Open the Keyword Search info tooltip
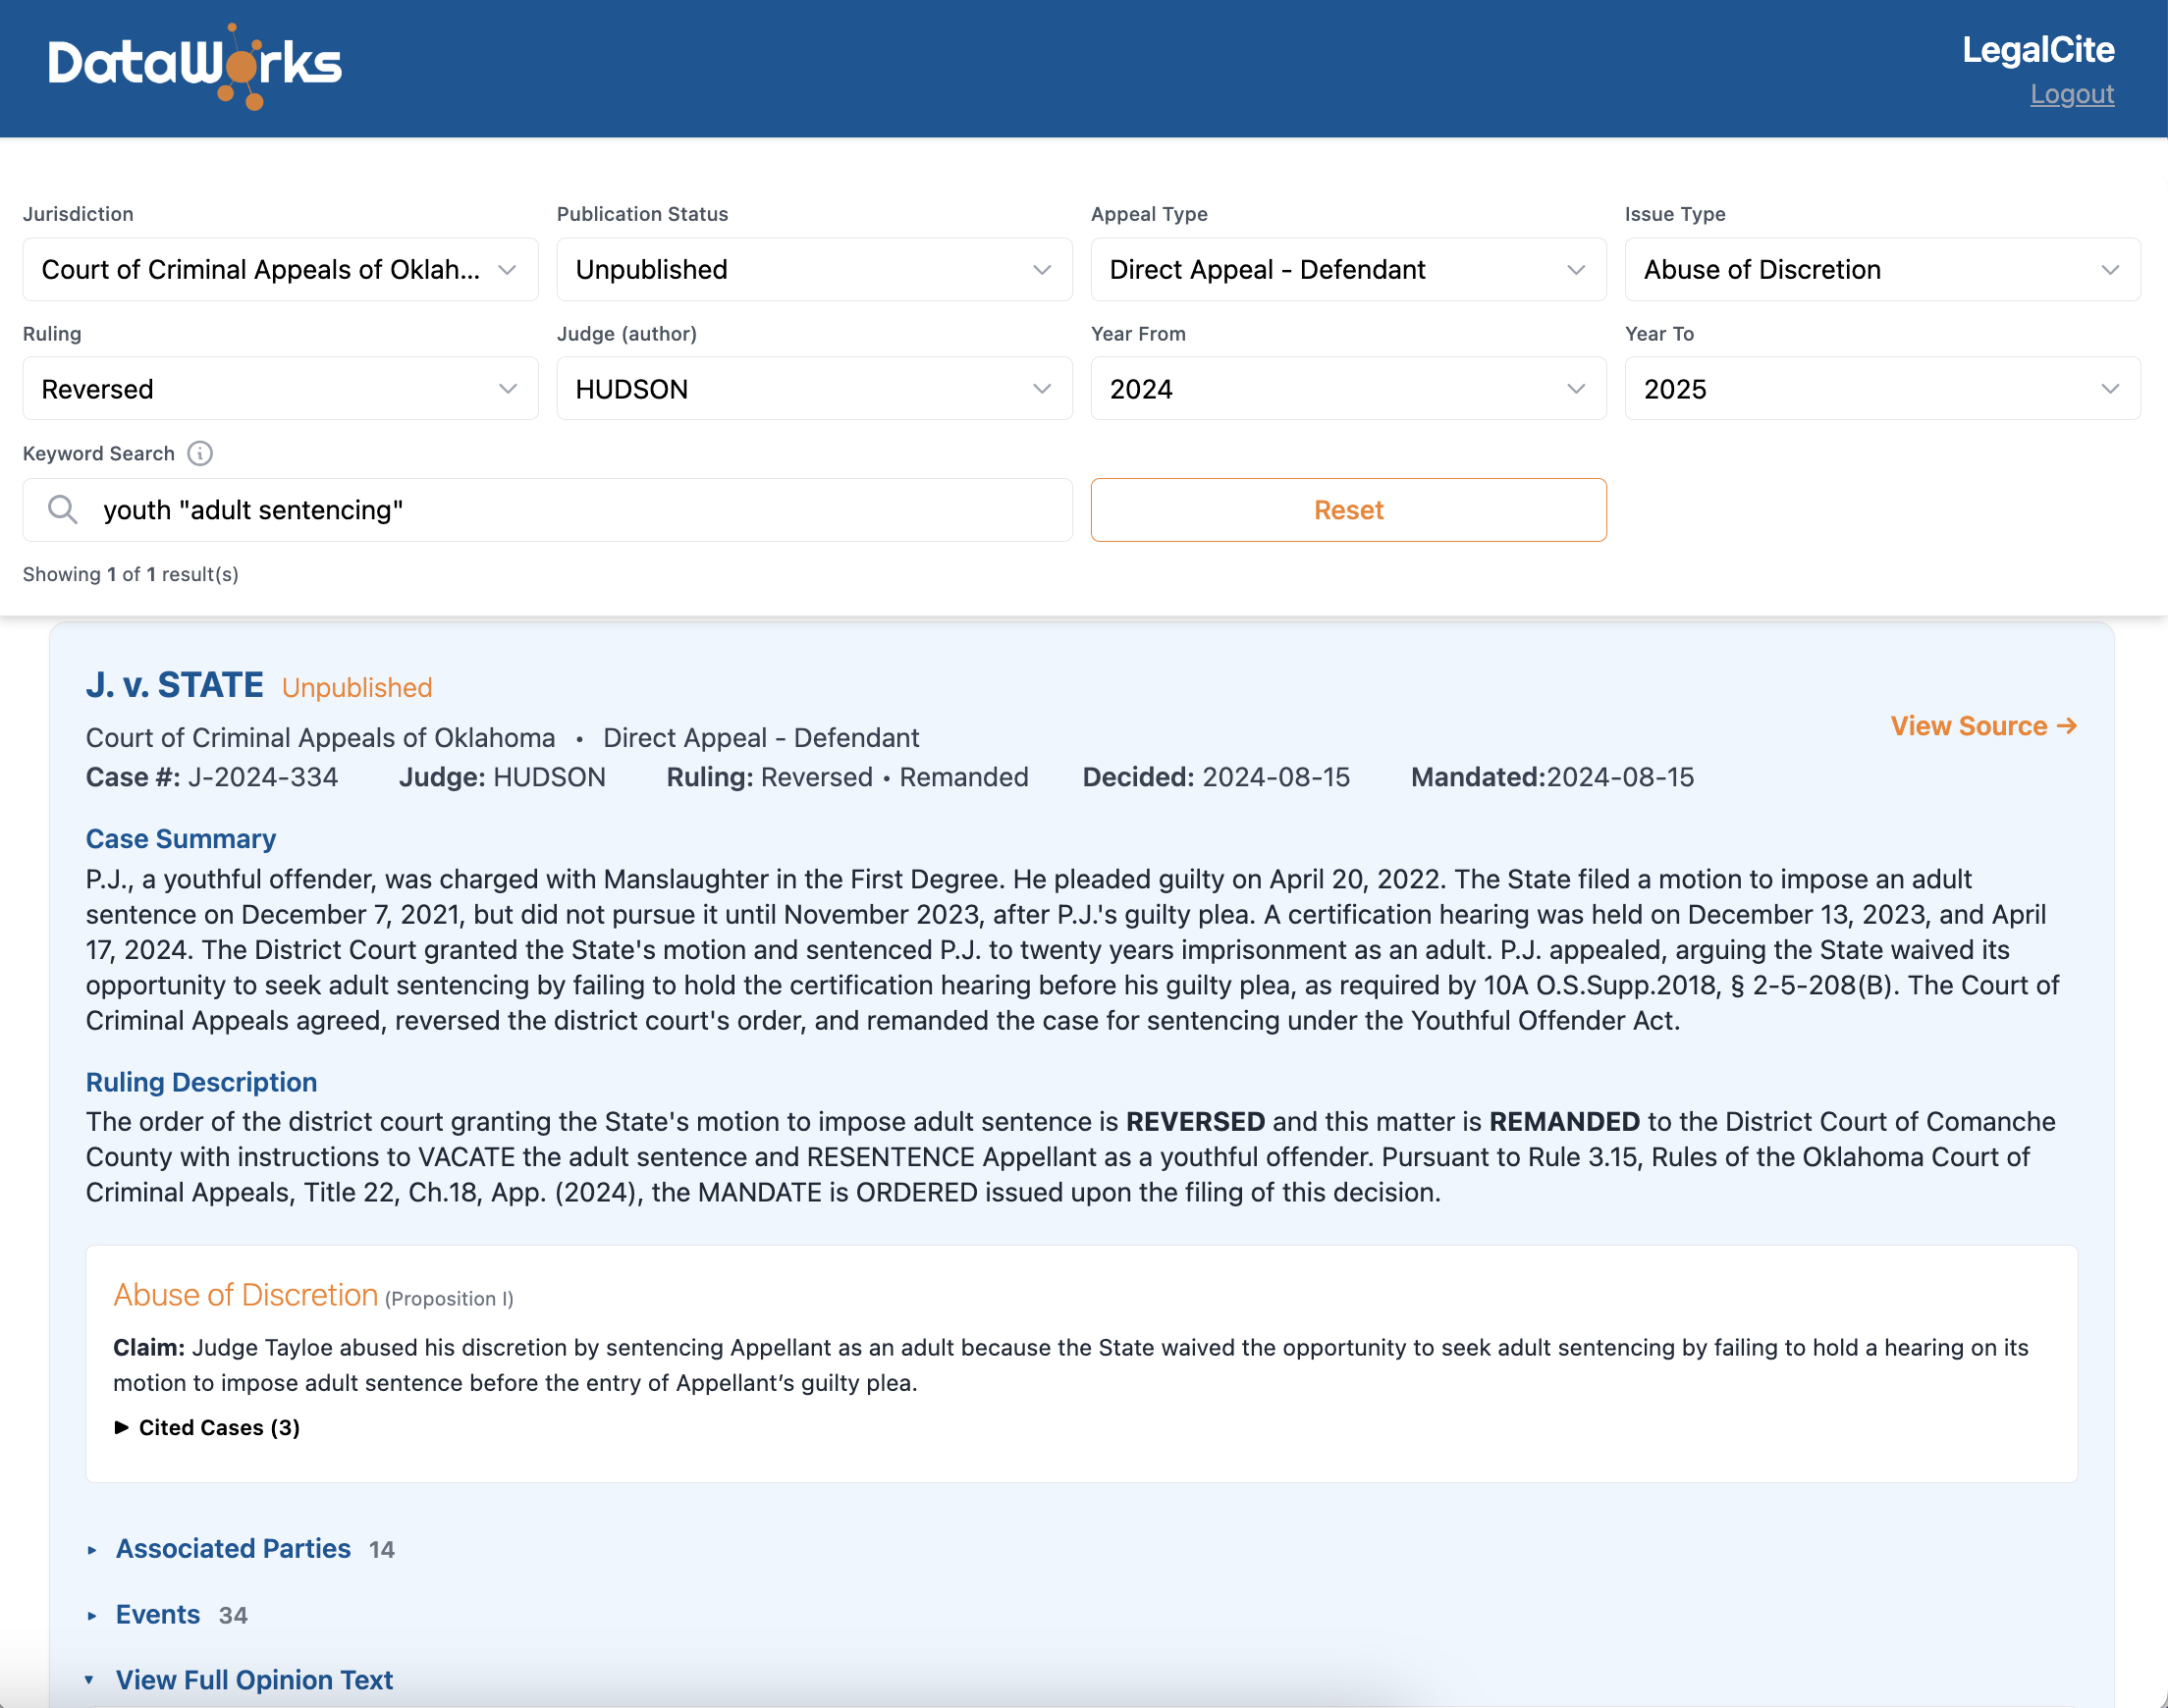This screenshot has height=1708, width=2168. point(201,453)
